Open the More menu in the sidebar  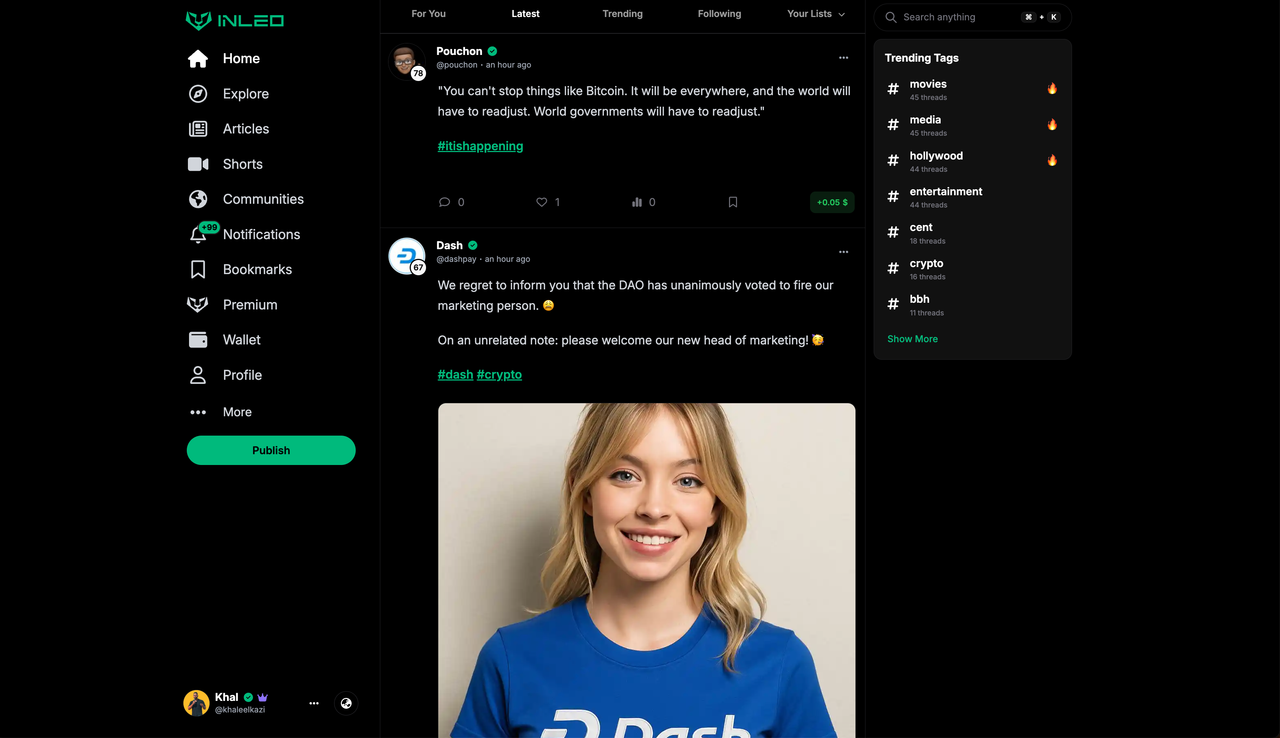click(x=220, y=412)
